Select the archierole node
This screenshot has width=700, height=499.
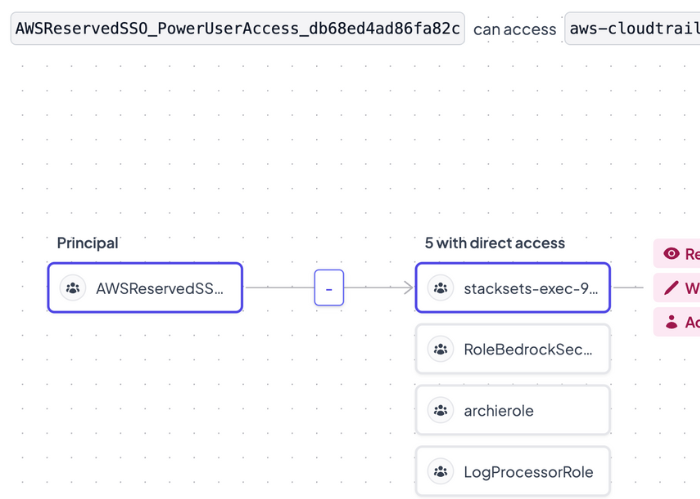pyautogui.click(x=513, y=410)
